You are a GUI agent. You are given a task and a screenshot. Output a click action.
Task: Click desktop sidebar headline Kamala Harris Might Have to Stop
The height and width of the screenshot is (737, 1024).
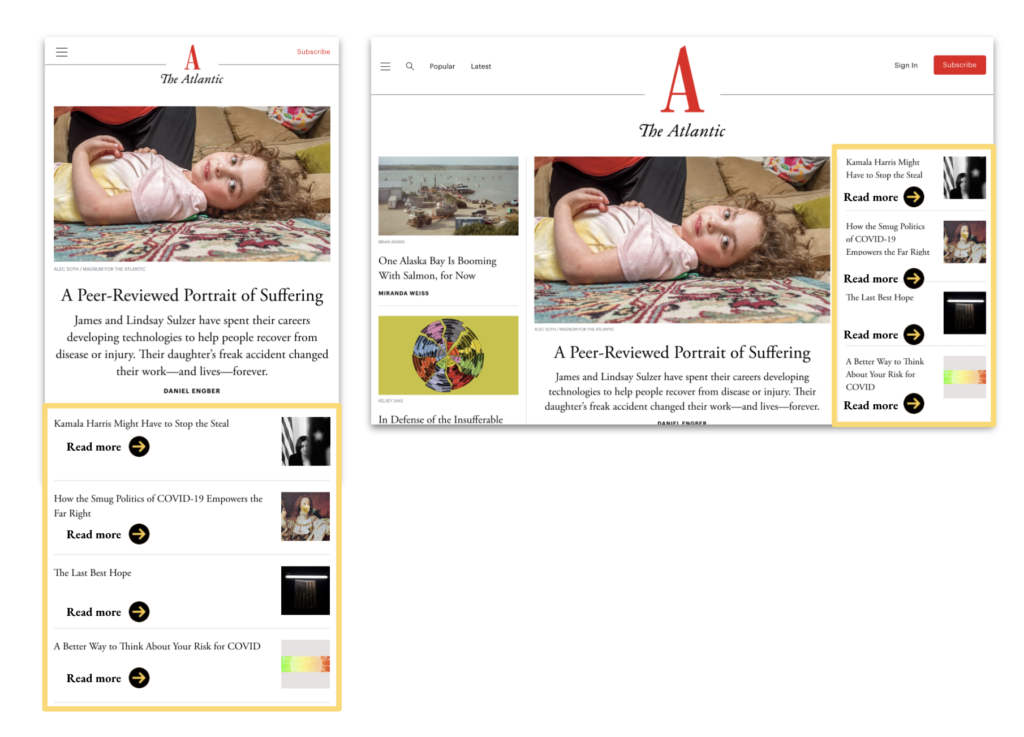coord(884,168)
